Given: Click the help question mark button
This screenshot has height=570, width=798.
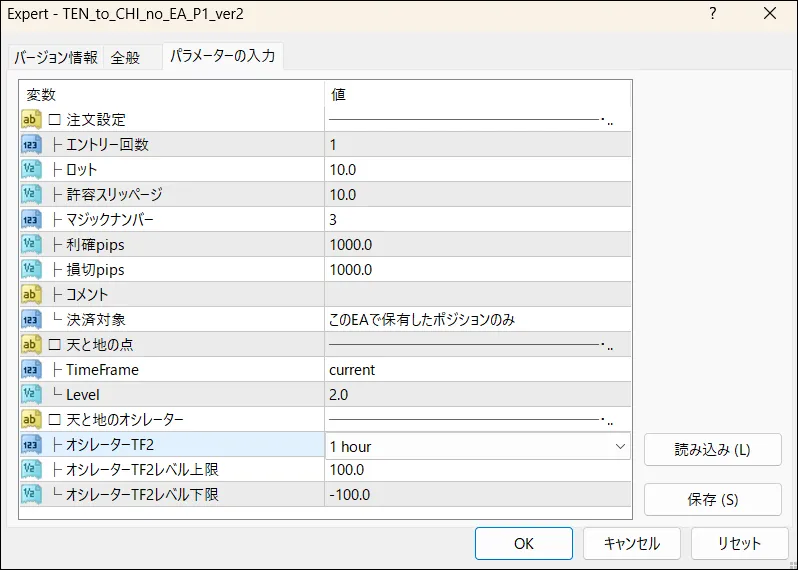Looking at the screenshot, I should 713,14.
